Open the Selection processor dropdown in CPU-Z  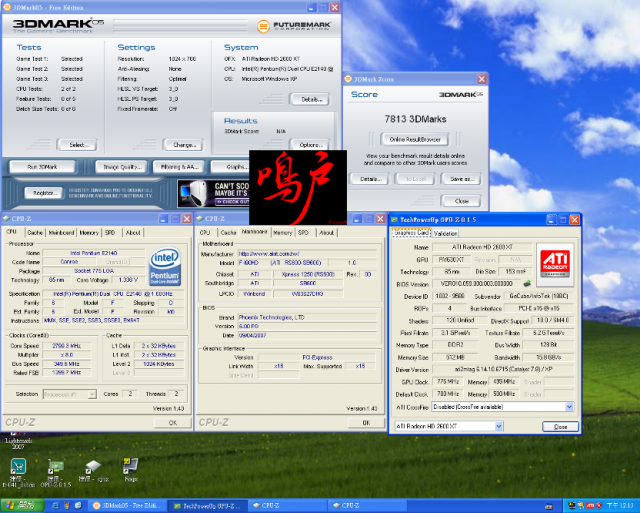tap(70, 394)
